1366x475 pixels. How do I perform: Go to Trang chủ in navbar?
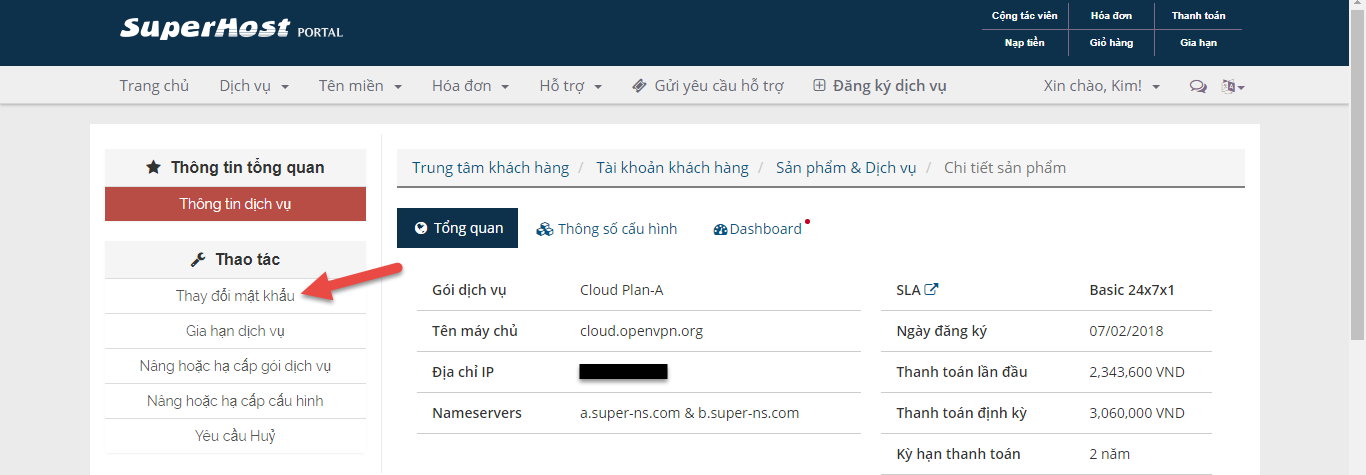pos(154,86)
